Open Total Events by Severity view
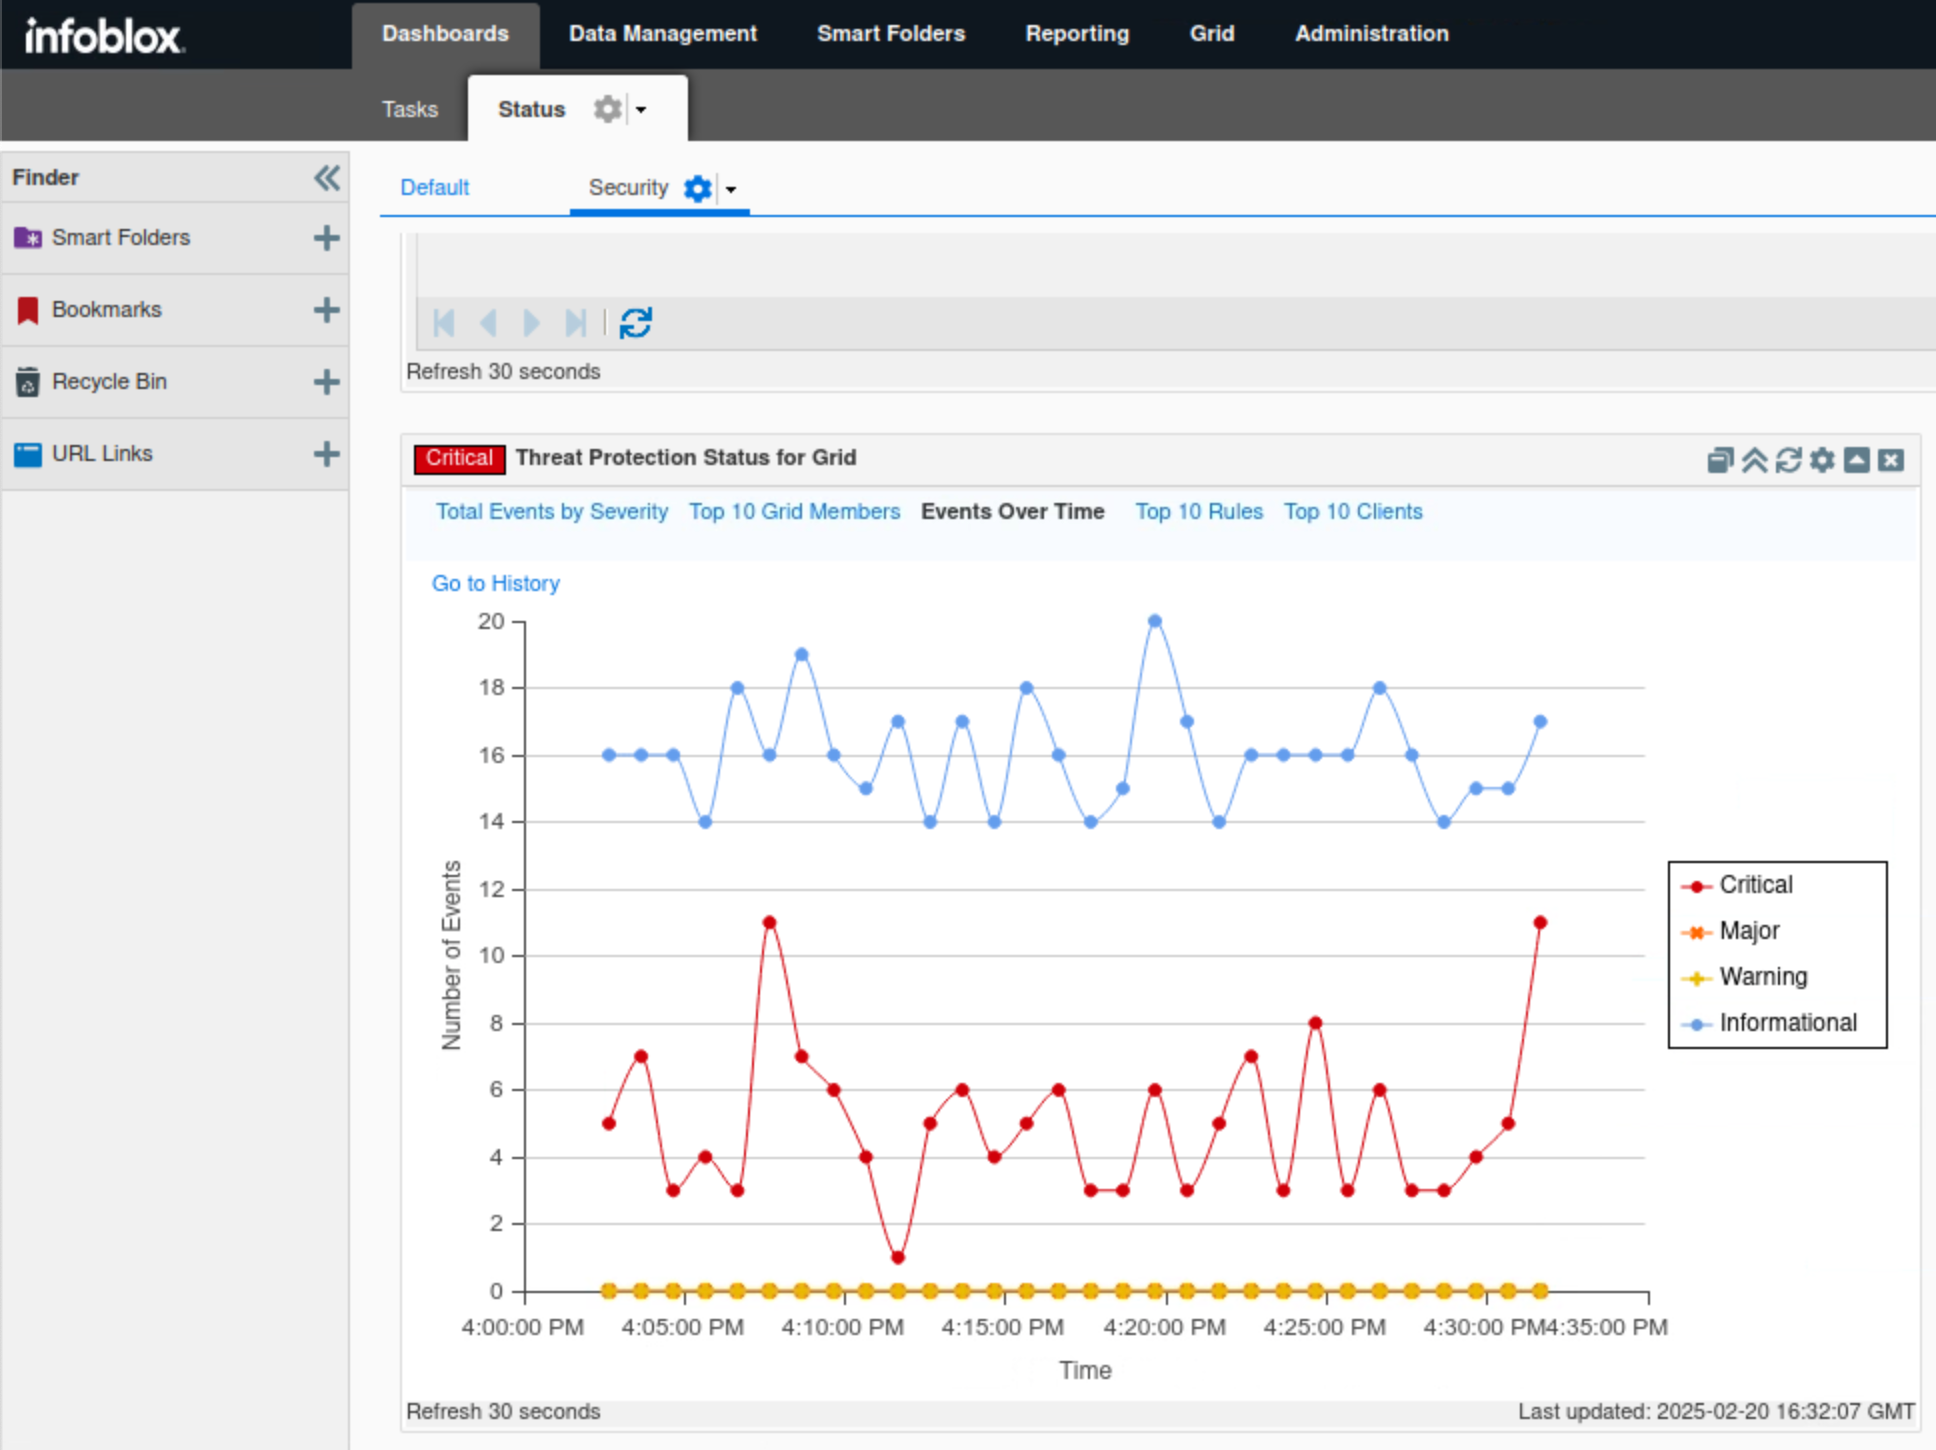This screenshot has width=1936, height=1450. [x=551, y=511]
